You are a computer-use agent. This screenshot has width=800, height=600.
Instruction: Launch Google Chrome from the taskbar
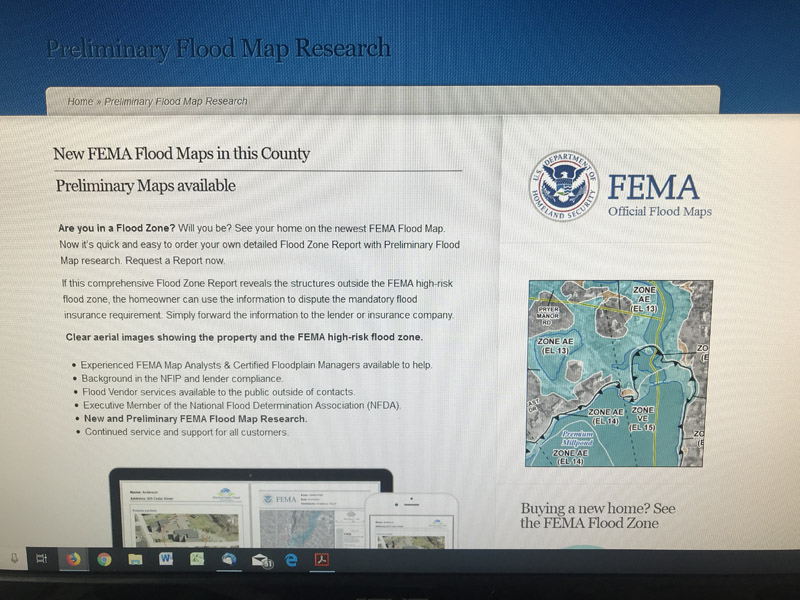tap(104, 560)
